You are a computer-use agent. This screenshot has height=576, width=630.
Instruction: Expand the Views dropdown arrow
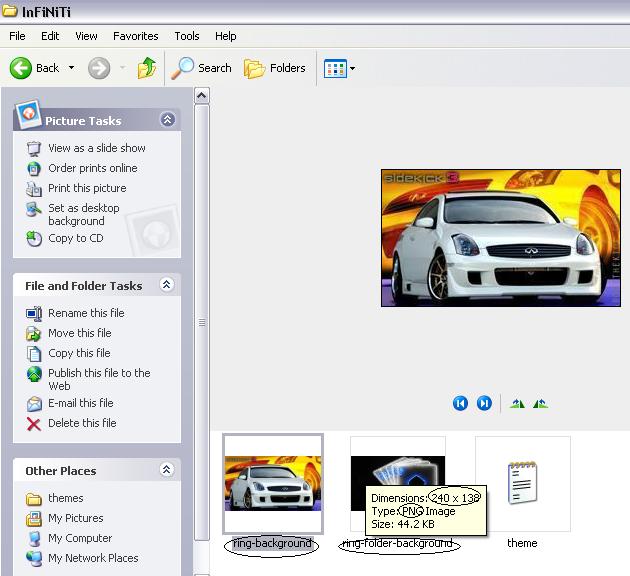pyautogui.click(x=352, y=68)
